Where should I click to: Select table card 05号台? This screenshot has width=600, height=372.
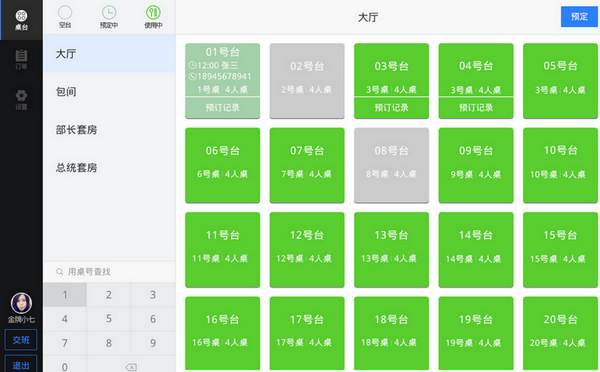(560, 81)
